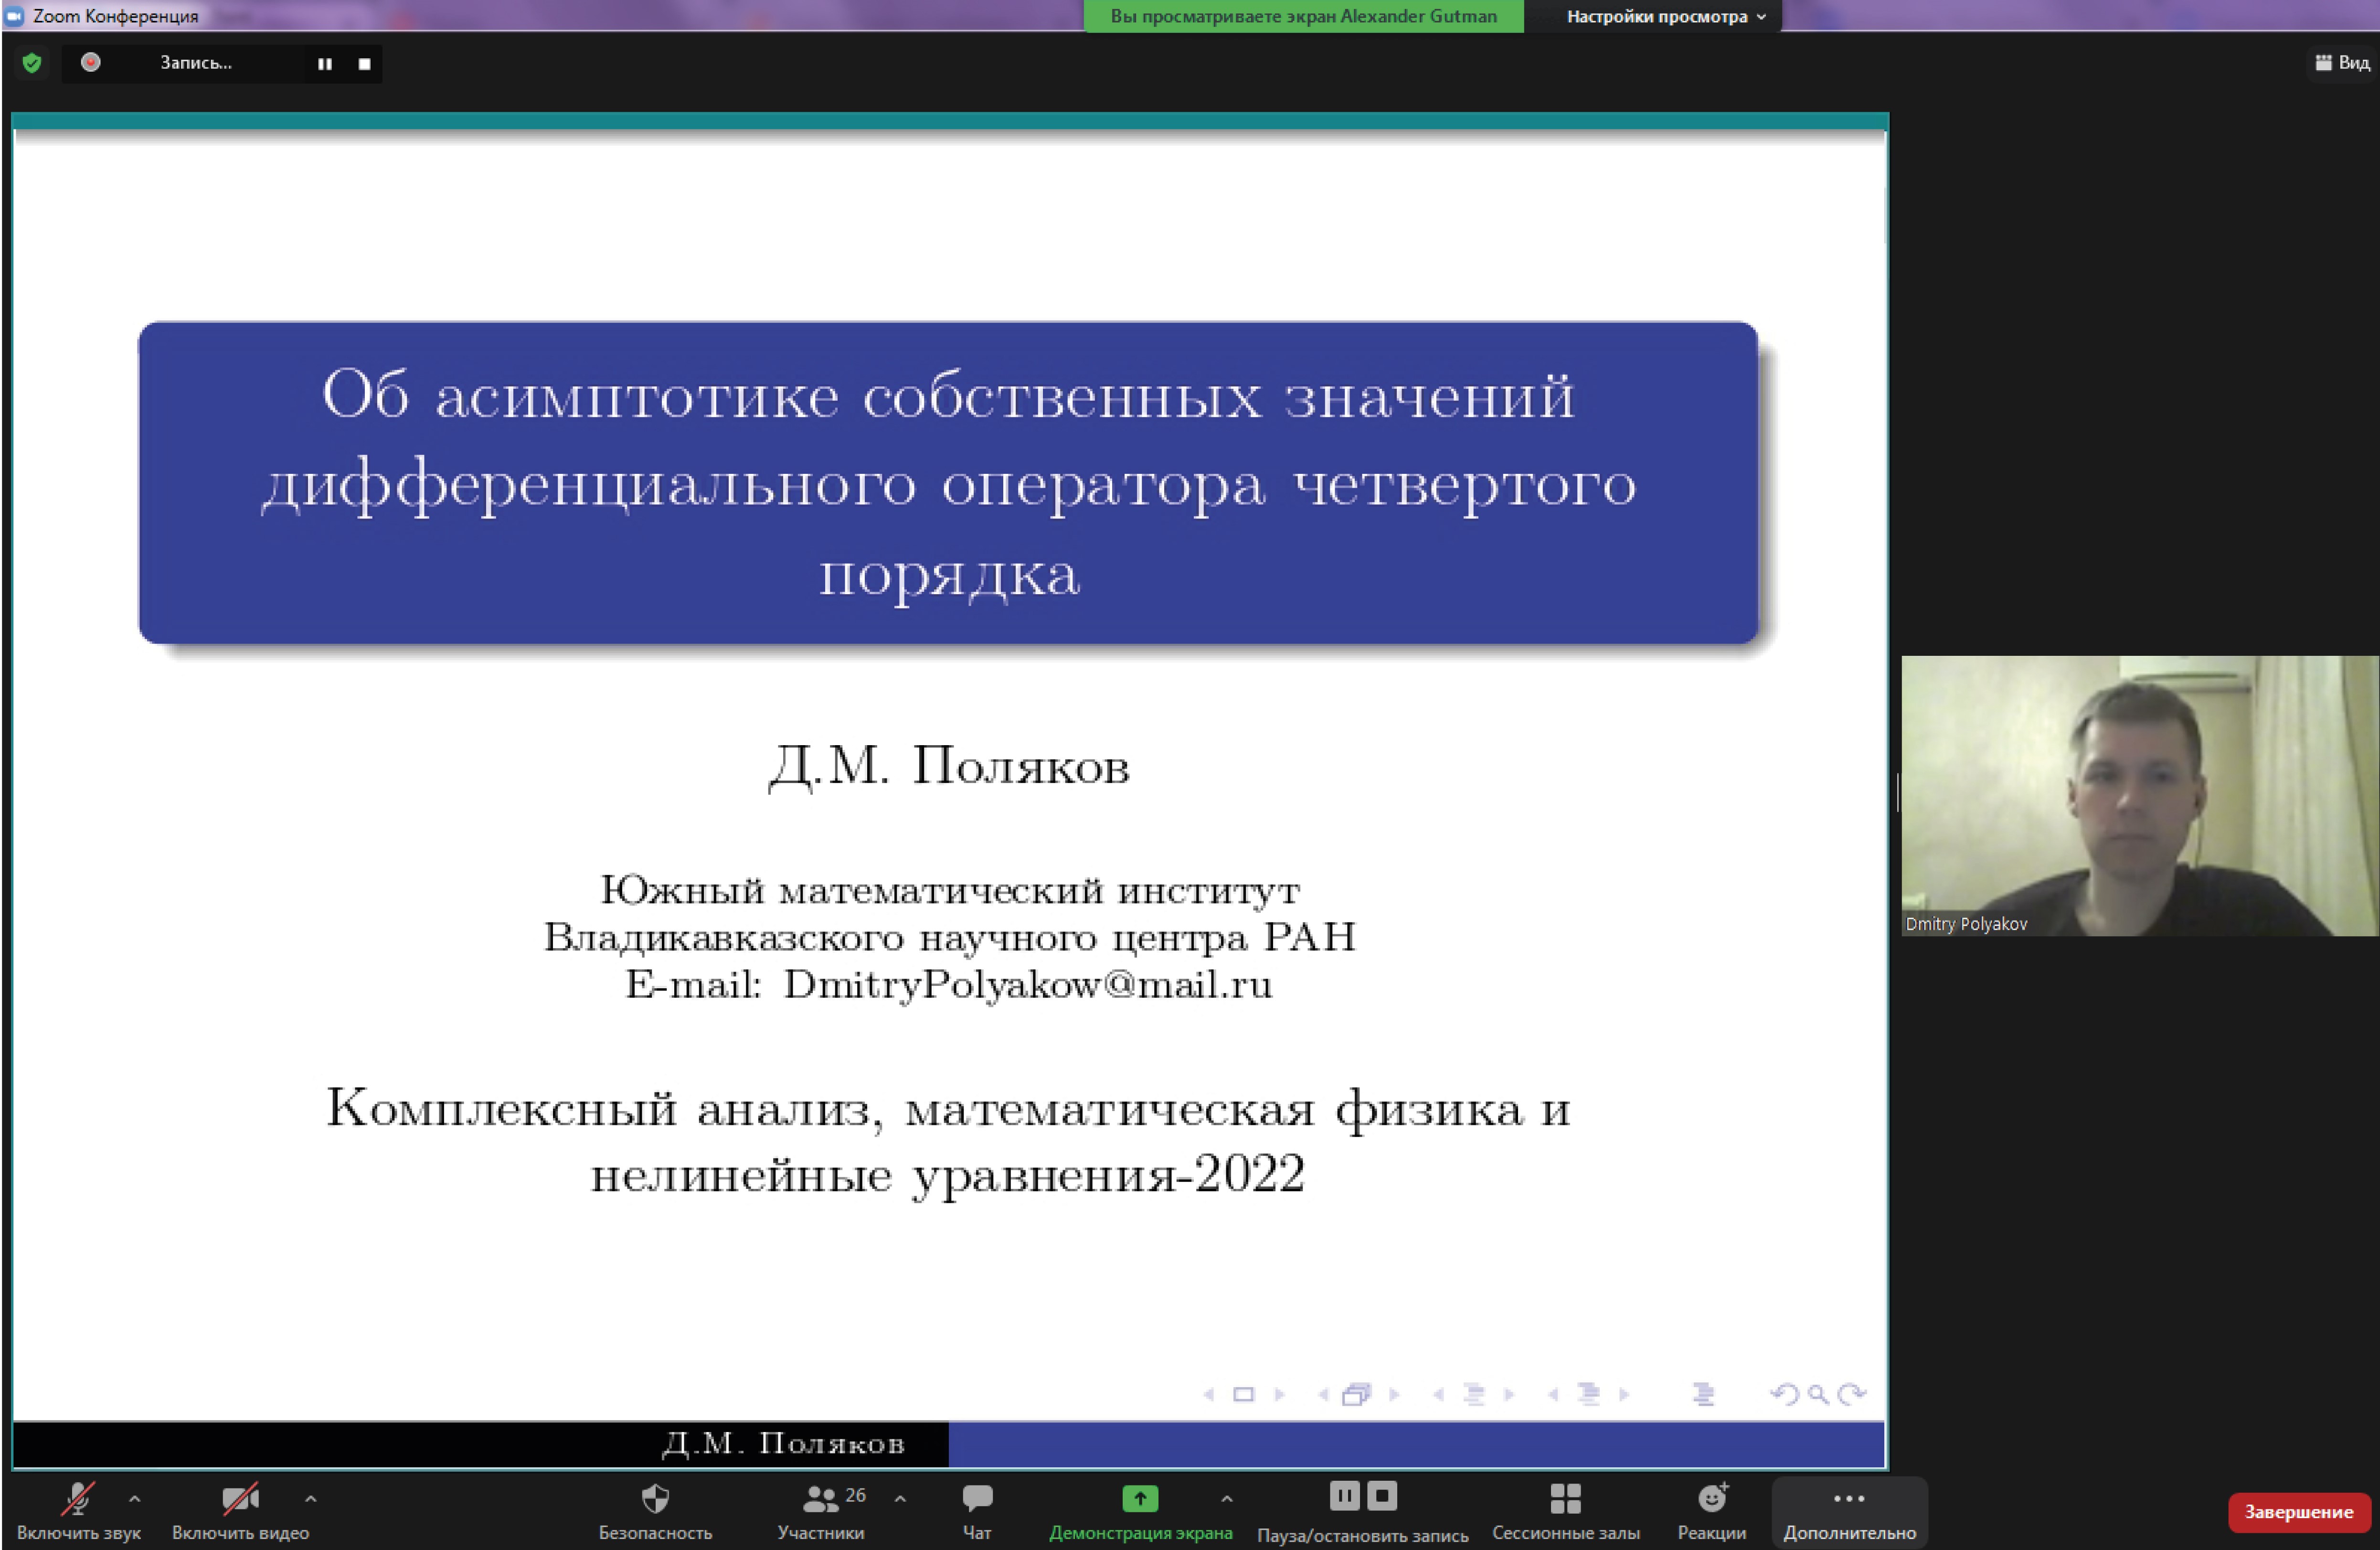Expand video options arrow next to camera
2380x1550 pixels.
[311, 1498]
